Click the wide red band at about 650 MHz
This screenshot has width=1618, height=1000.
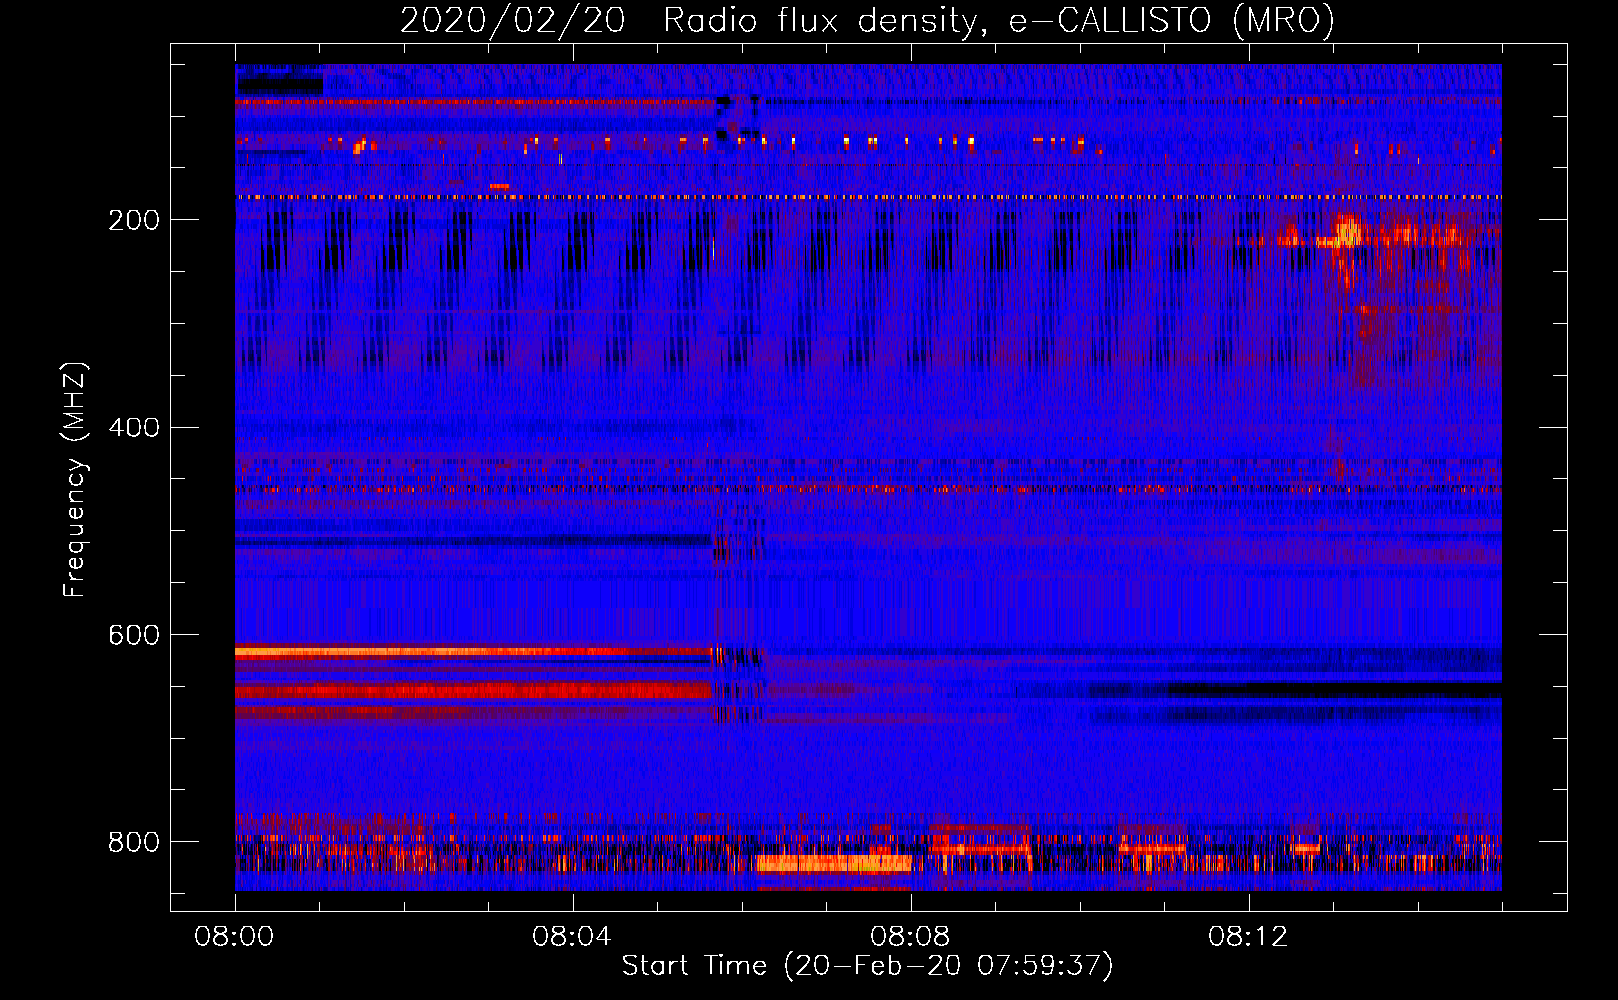470,691
